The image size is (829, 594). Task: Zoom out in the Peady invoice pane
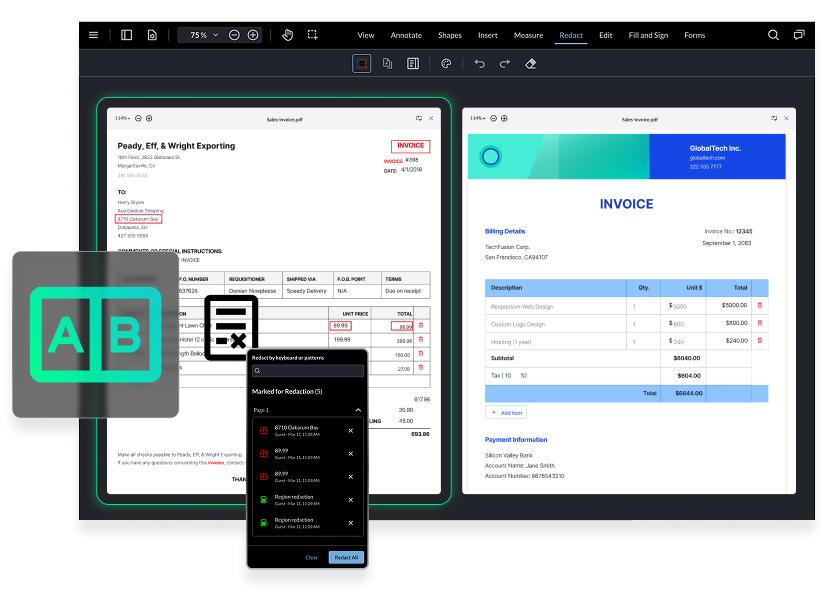click(139, 118)
